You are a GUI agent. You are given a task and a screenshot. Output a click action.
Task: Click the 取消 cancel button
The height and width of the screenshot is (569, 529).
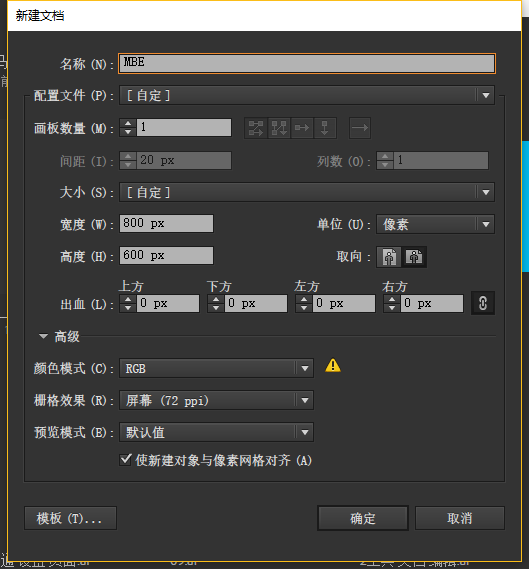coord(460,518)
